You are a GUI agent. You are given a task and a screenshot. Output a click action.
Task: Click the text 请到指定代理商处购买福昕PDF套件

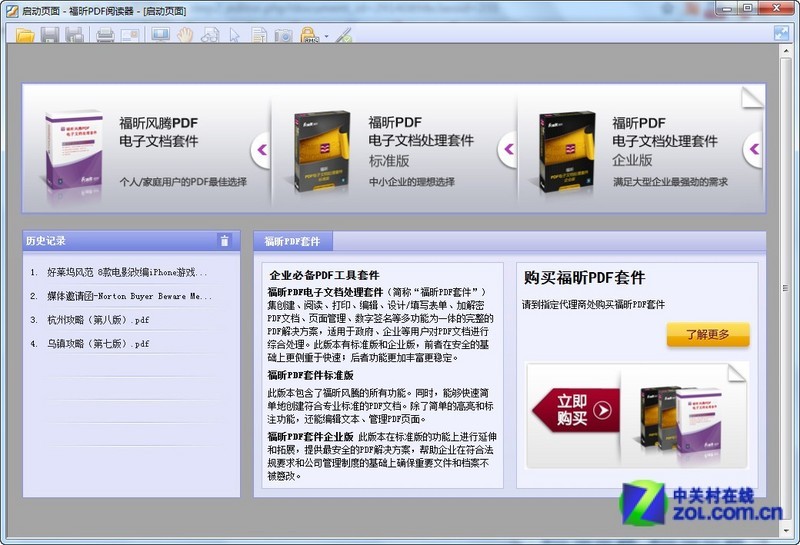click(x=593, y=305)
